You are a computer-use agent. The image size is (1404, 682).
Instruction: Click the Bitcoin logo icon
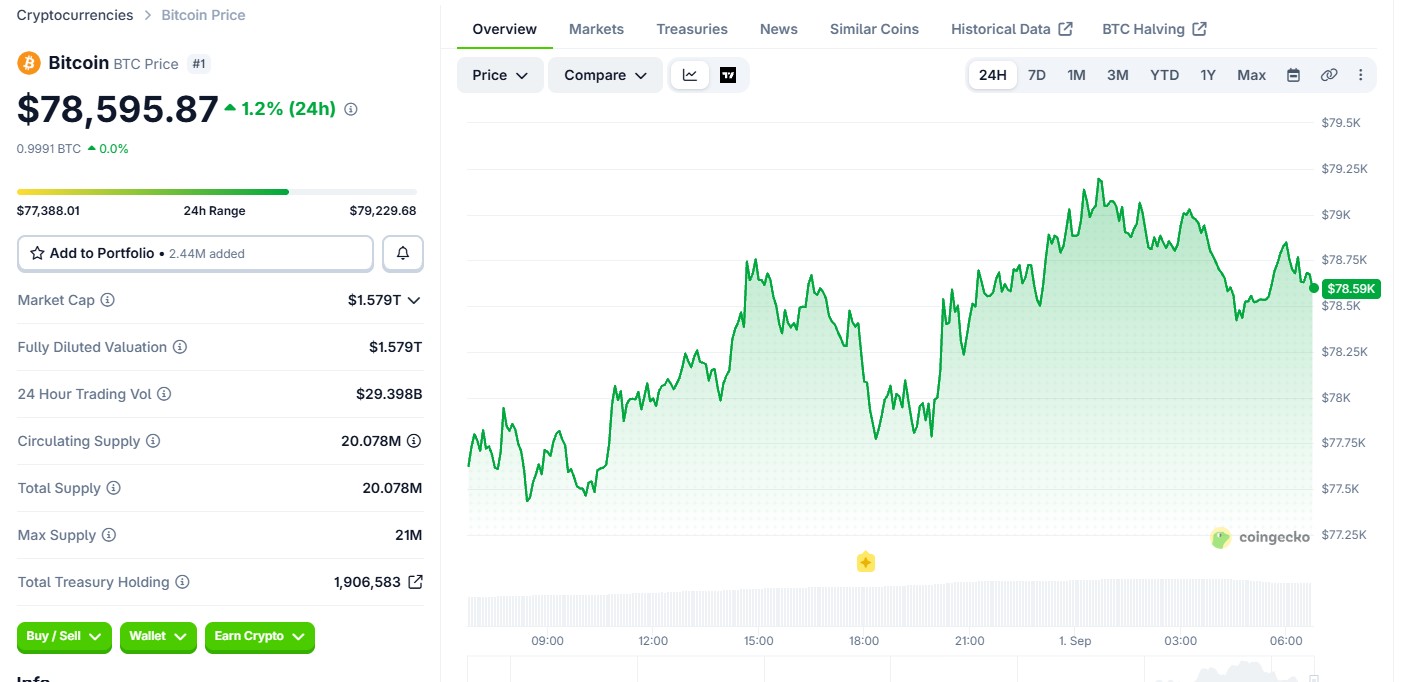[29, 63]
